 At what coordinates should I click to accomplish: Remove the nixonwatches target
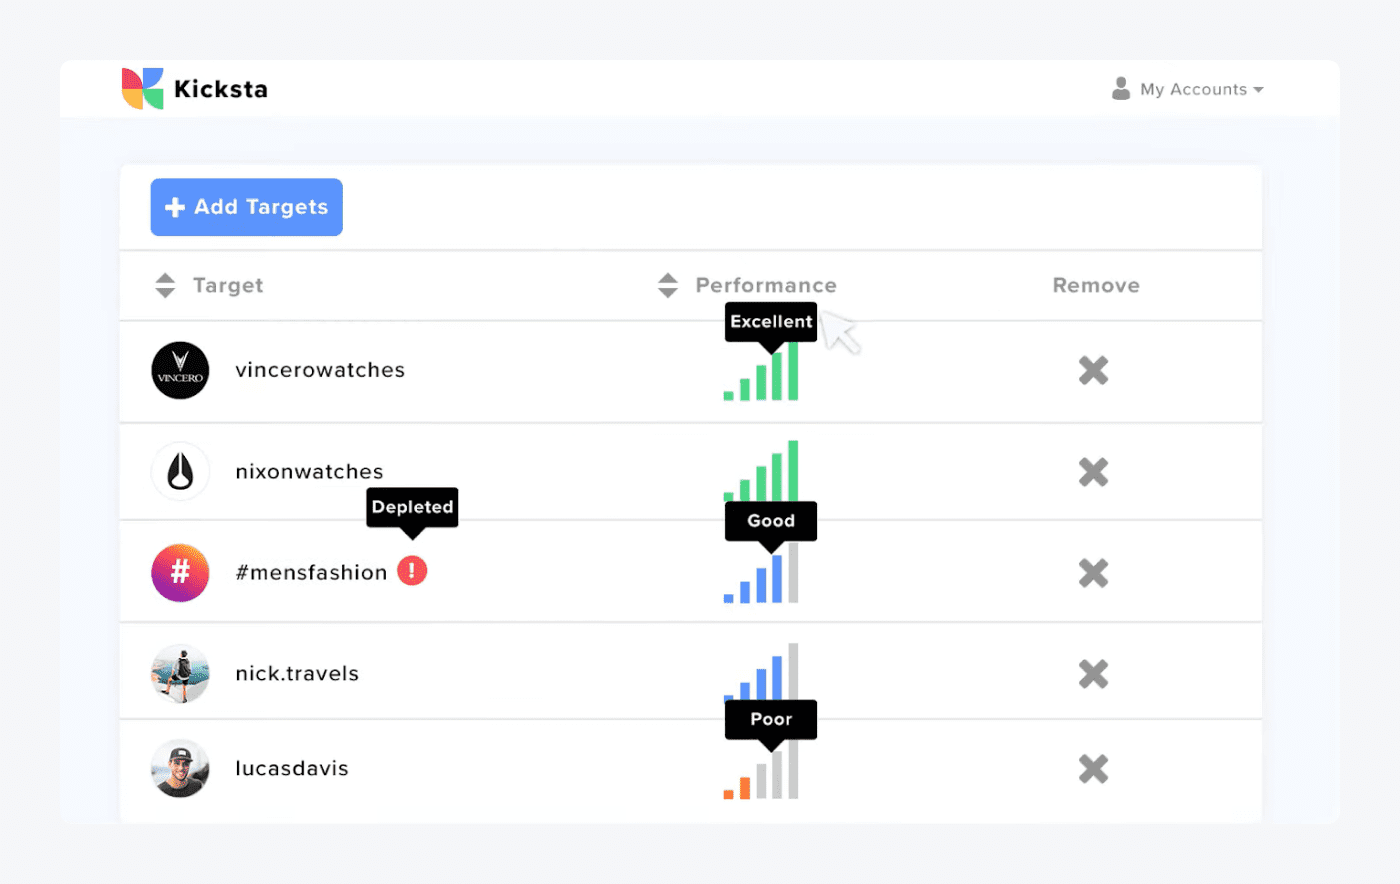pyautogui.click(x=1093, y=472)
